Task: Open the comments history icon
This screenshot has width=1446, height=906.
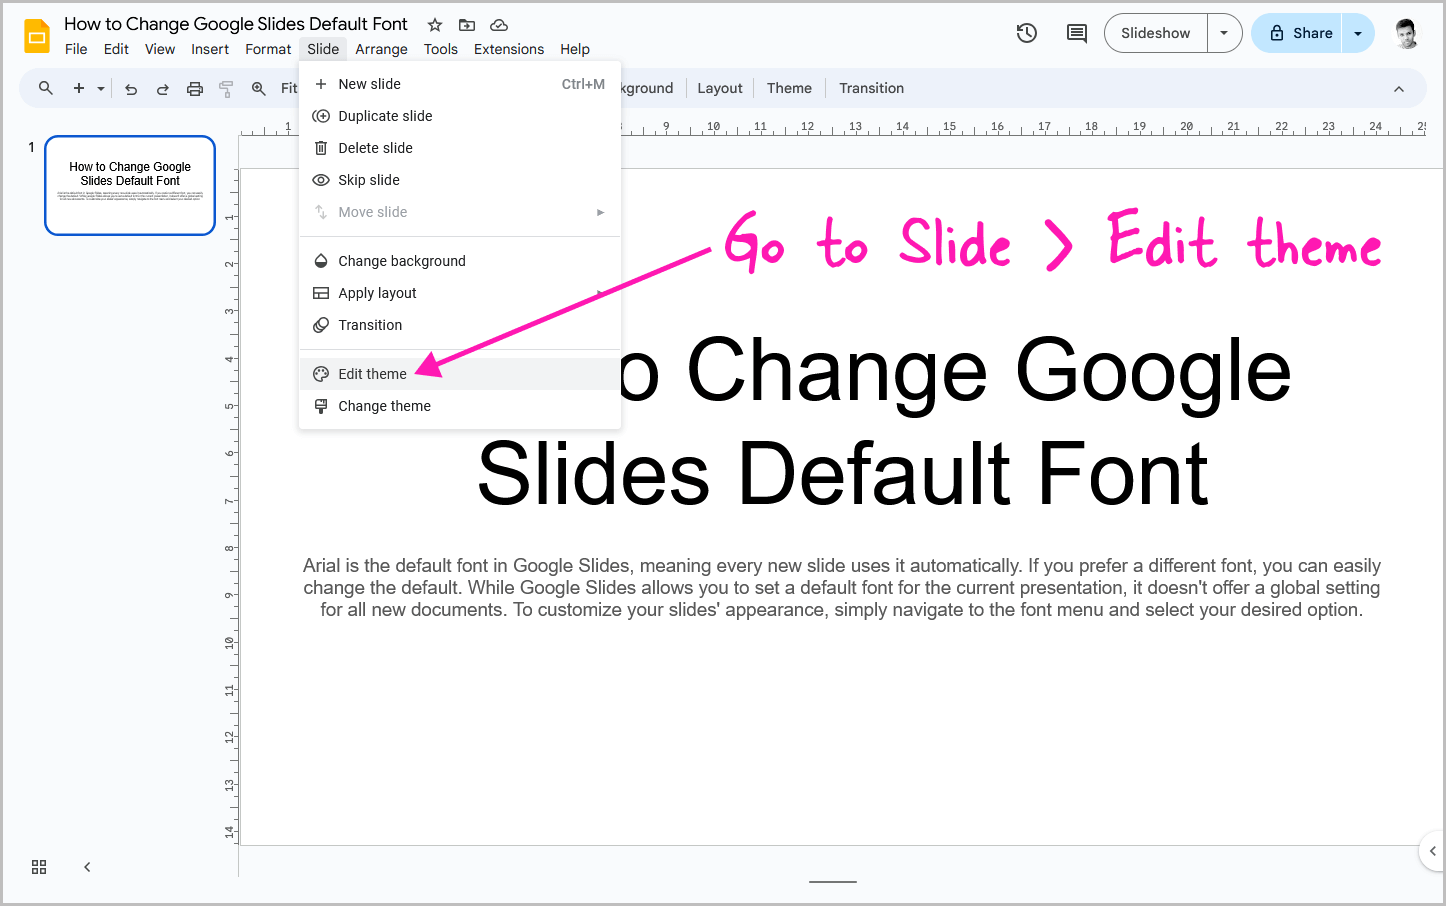Action: click(1077, 33)
